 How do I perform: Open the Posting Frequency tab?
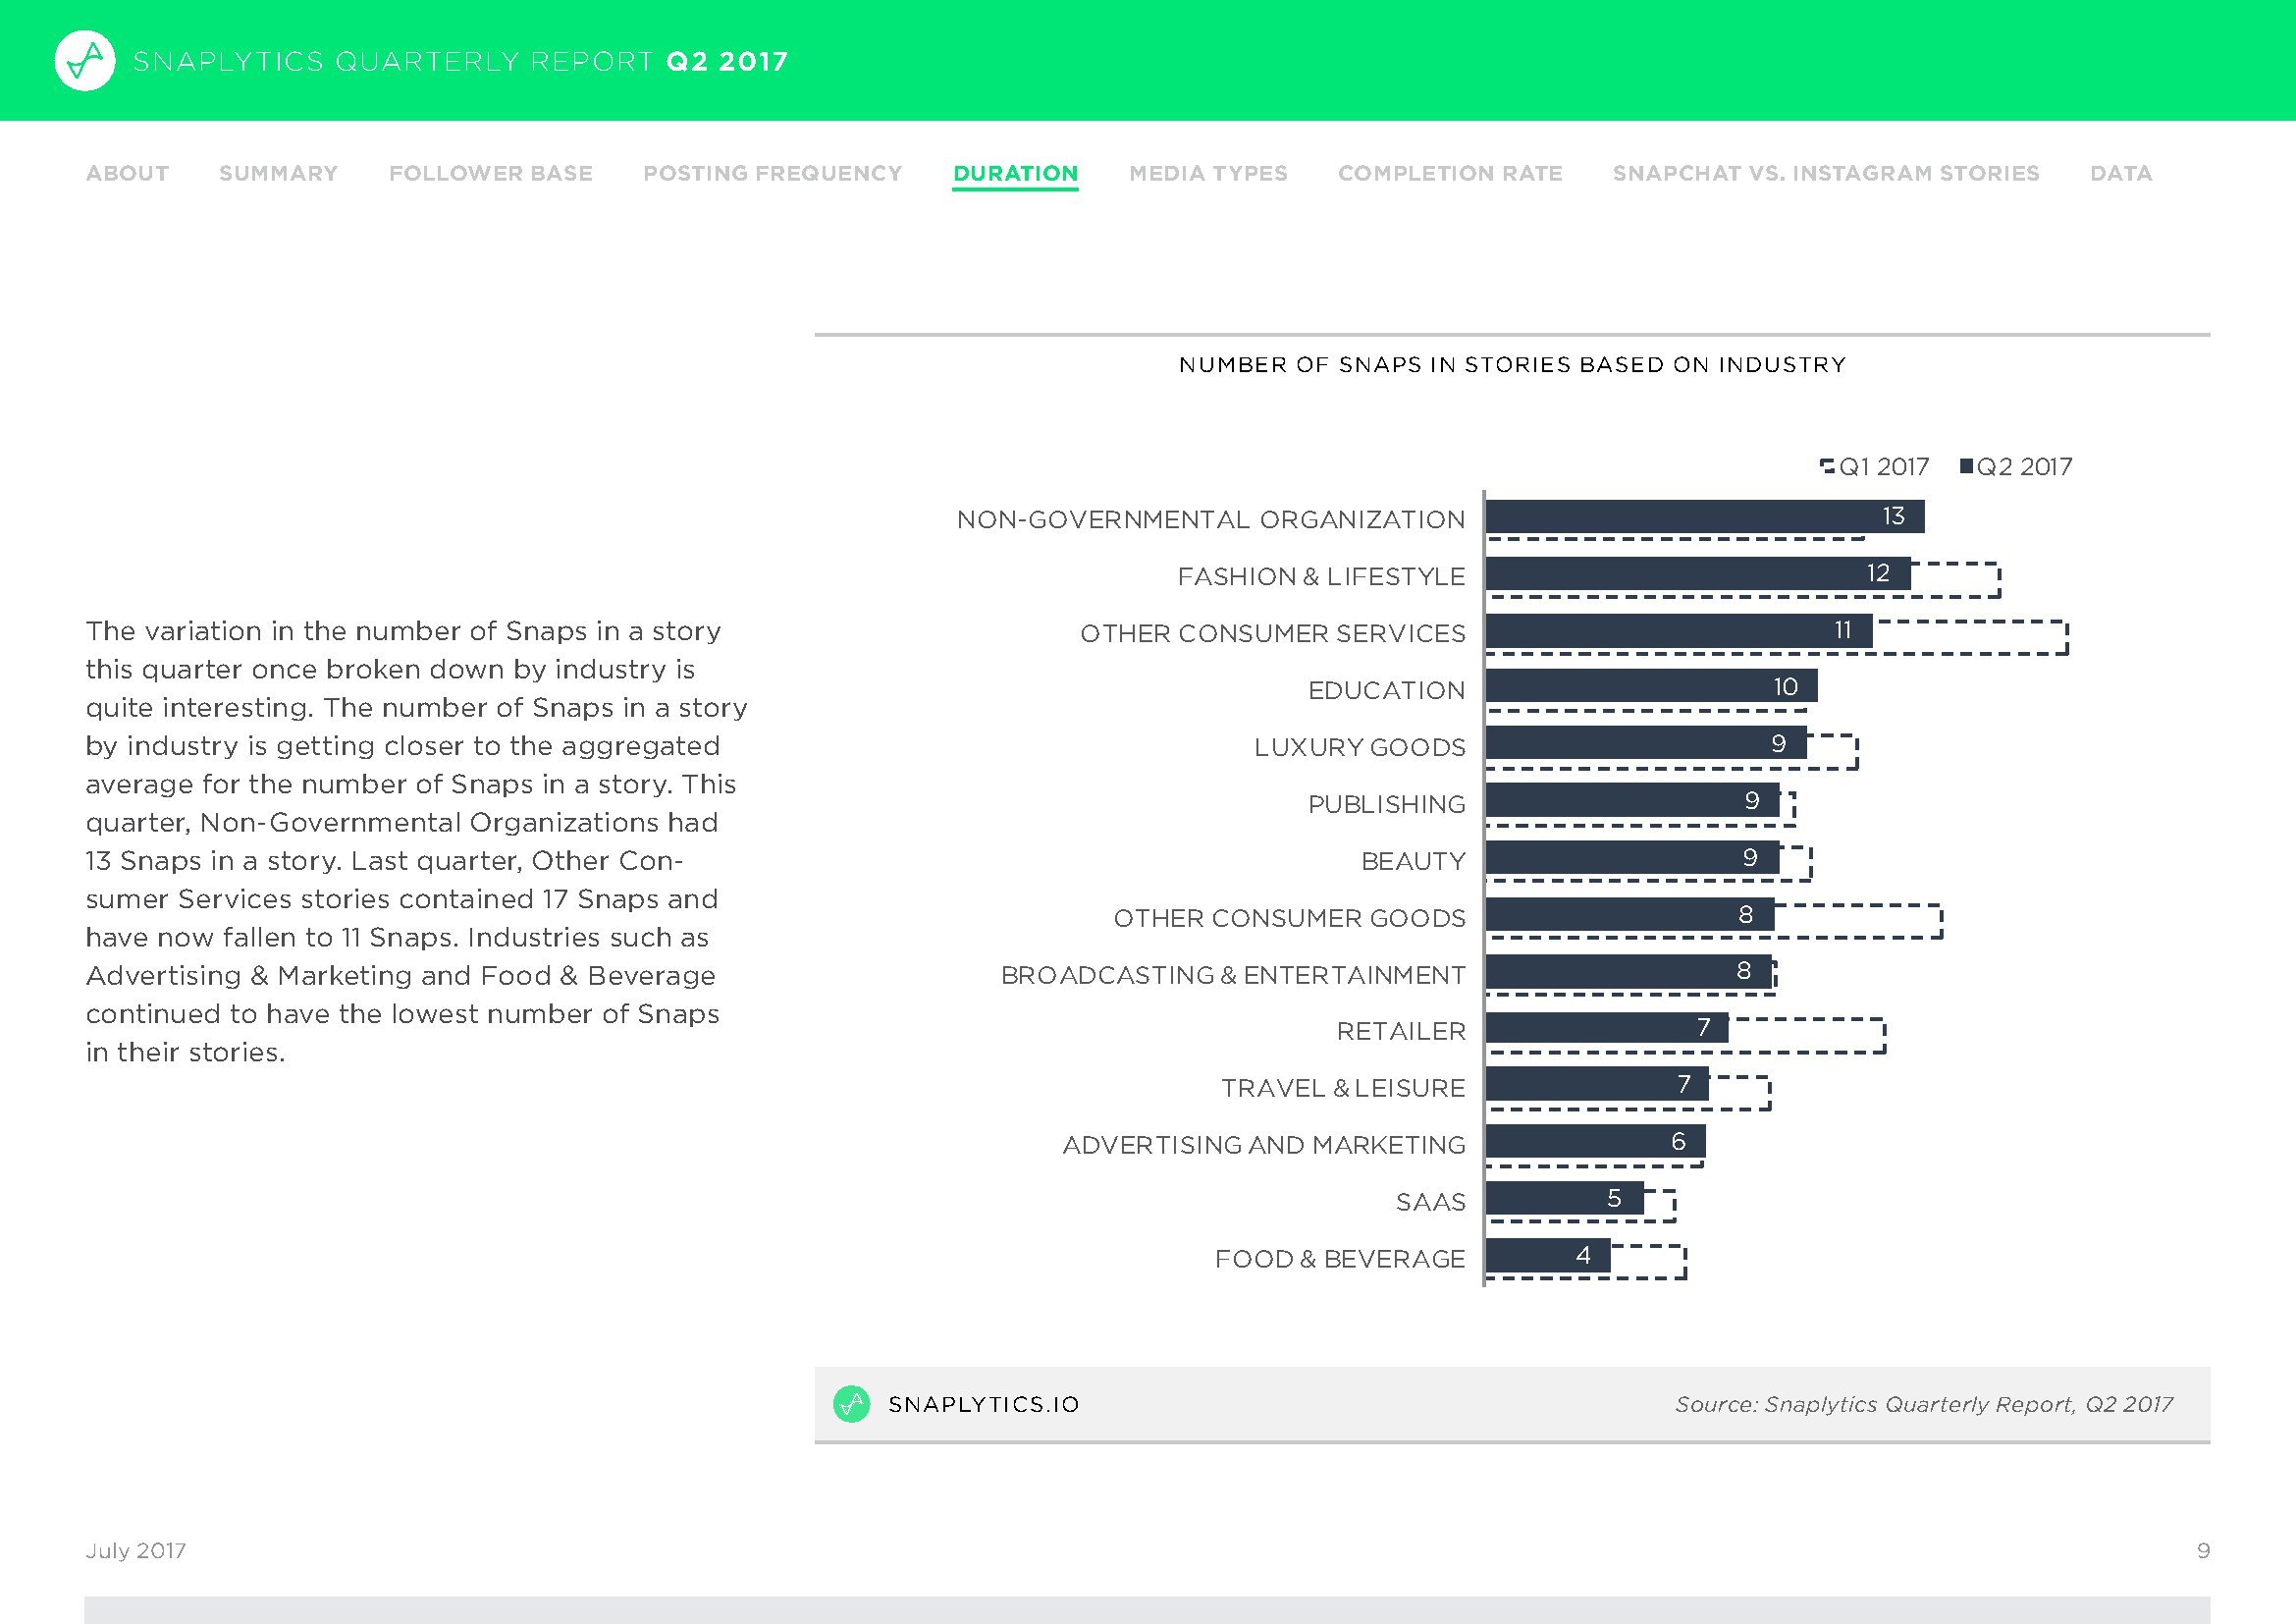point(772,173)
